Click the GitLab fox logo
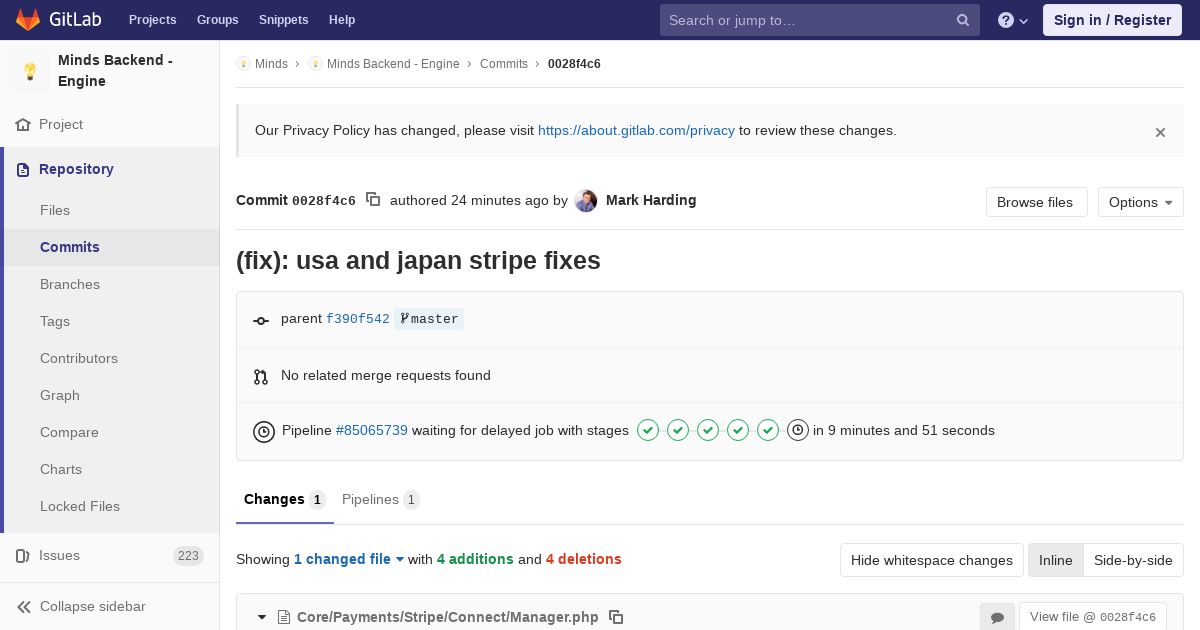The width and height of the screenshot is (1200, 630). point(28,20)
